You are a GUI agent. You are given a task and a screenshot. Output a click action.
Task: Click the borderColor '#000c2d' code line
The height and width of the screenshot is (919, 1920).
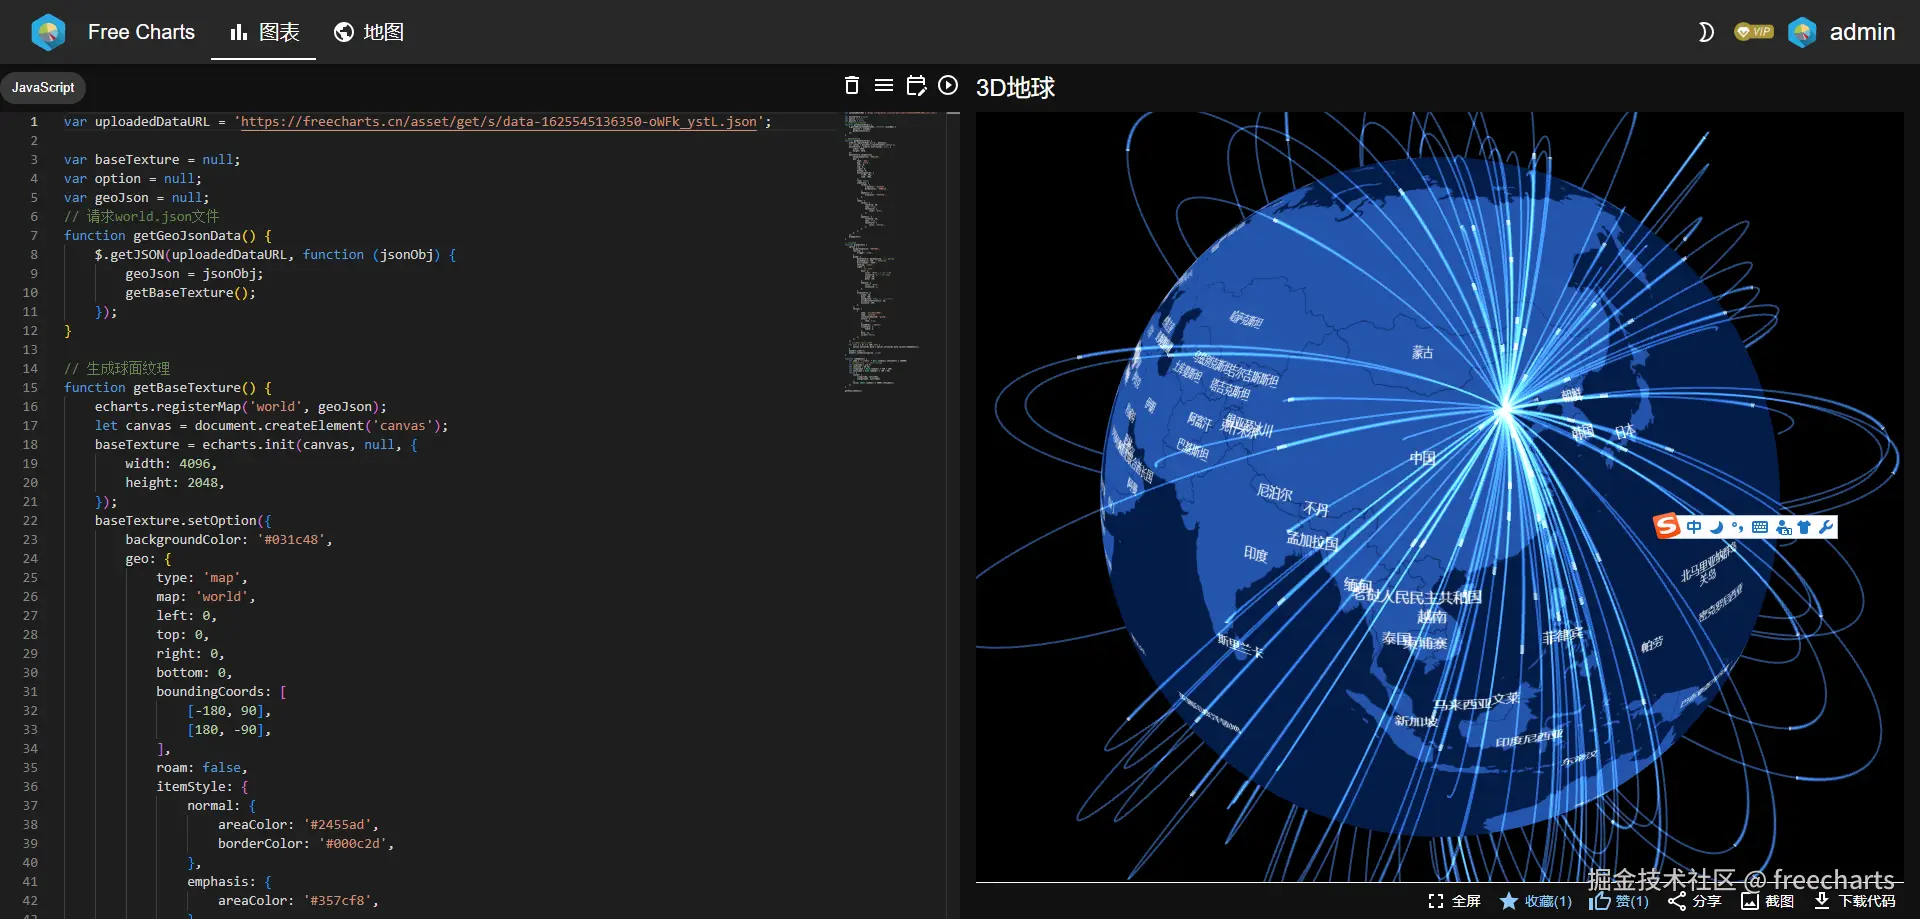pos(306,844)
